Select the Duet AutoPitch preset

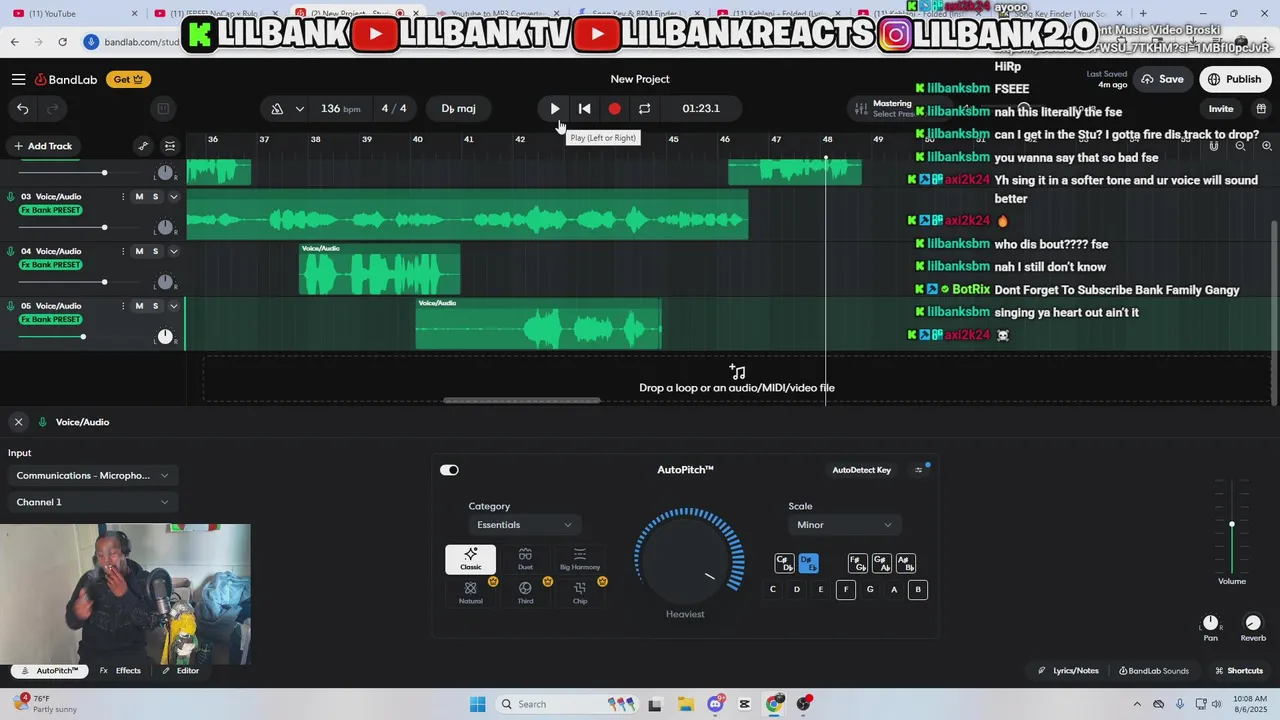click(x=525, y=559)
